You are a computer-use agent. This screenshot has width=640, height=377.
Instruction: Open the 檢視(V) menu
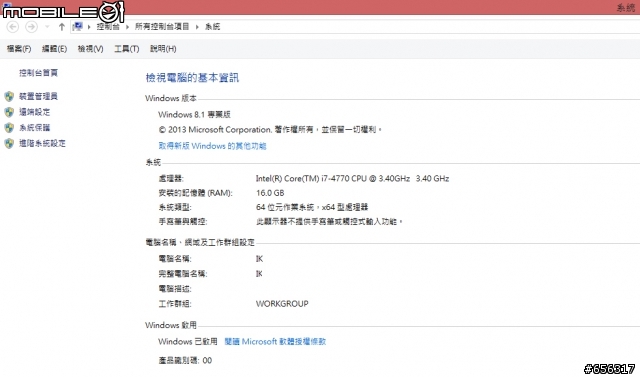90,49
